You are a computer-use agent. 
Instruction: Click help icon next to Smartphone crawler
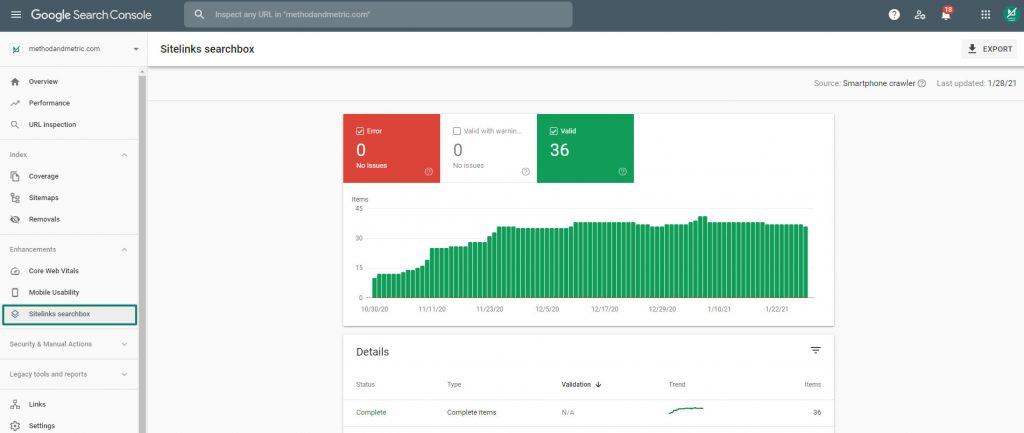[x=921, y=84]
